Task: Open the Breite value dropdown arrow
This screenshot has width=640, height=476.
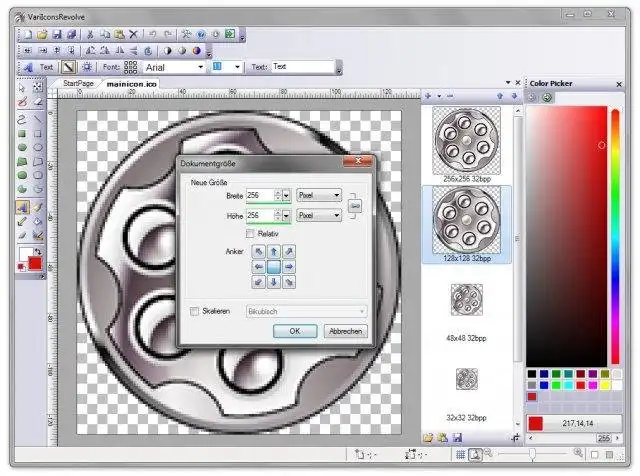Action: pyautogui.click(x=287, y=195)
